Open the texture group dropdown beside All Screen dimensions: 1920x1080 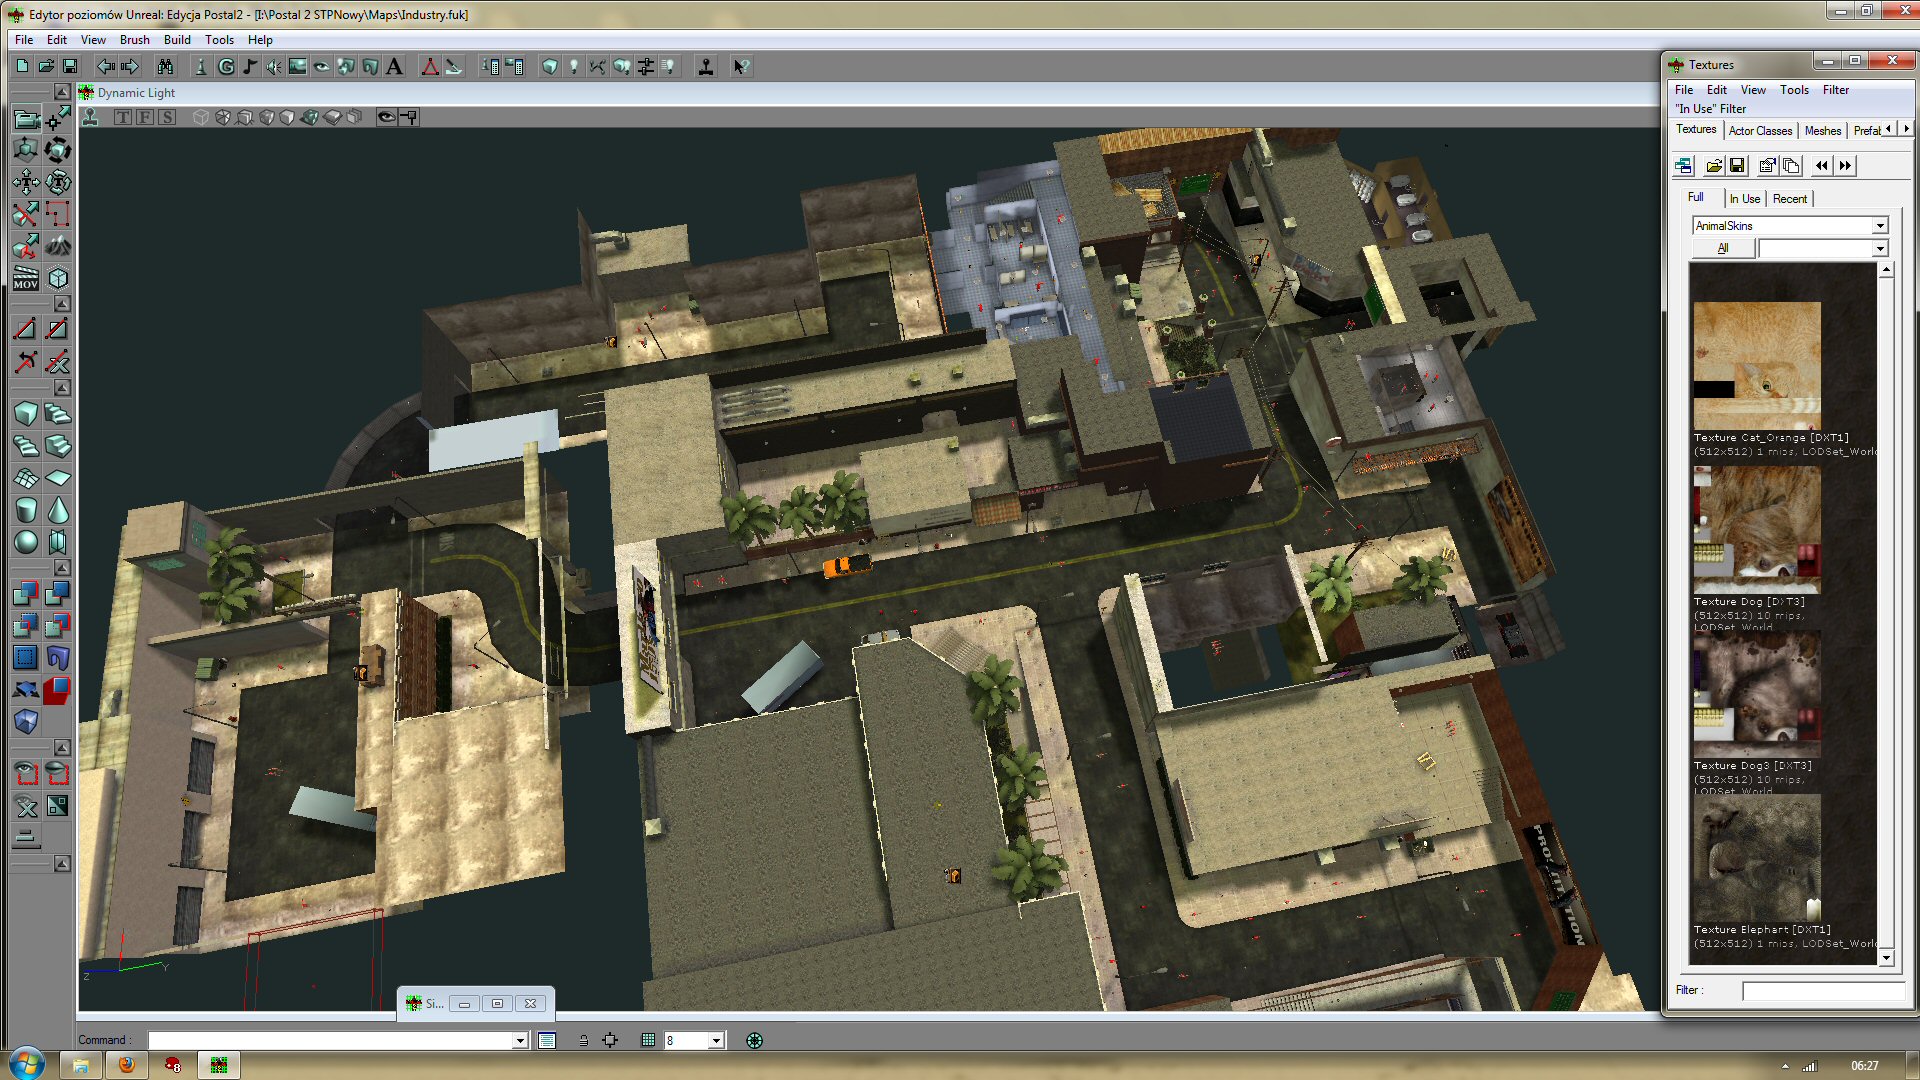pos(1880,248)
